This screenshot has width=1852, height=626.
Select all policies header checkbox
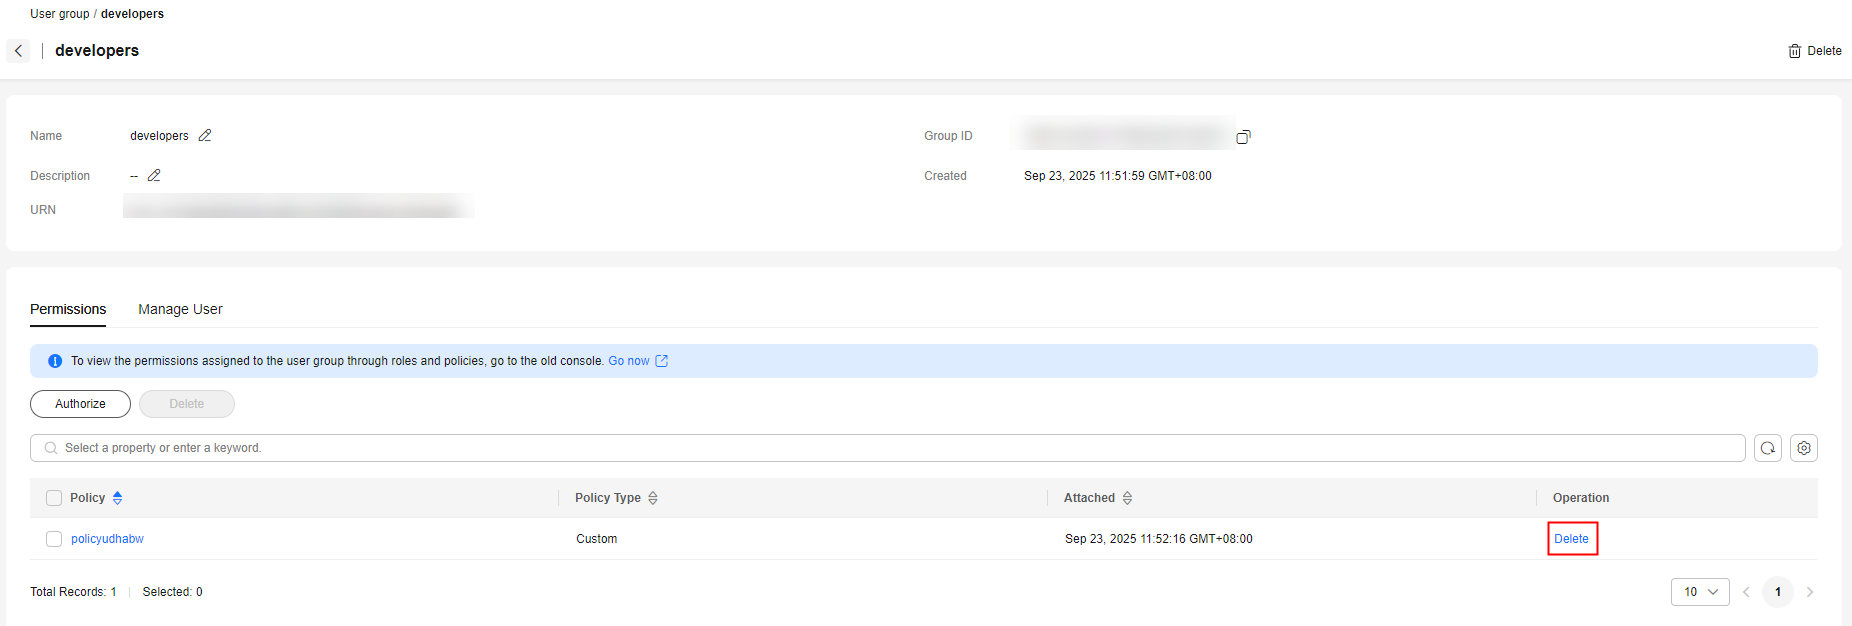coord(54,498)
